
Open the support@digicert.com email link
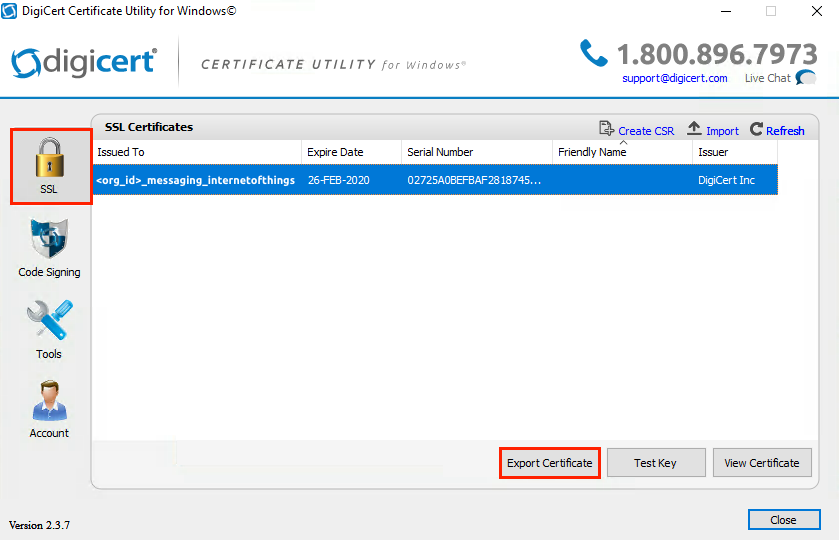pyautogui.click(x=674, y=78)
